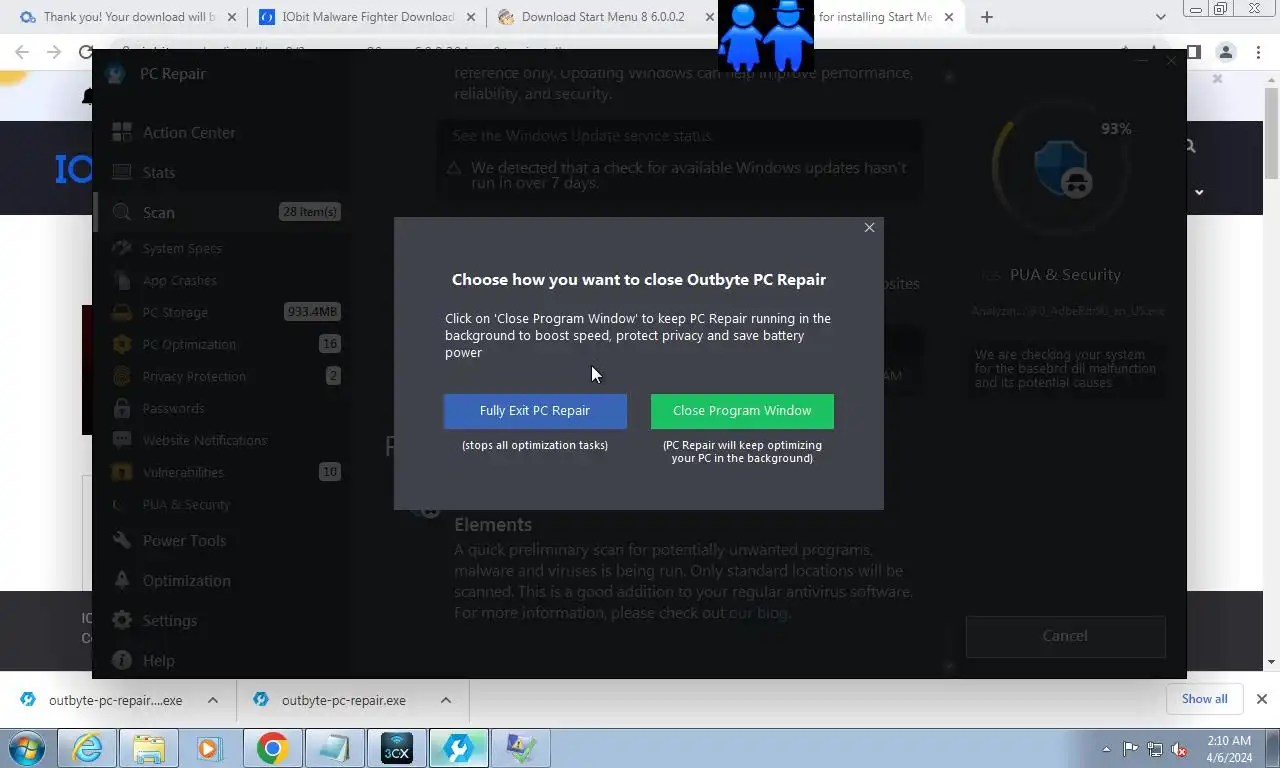Open Help in PC Repair sidebar
The image size is (1280, 768).
point(158,660)
